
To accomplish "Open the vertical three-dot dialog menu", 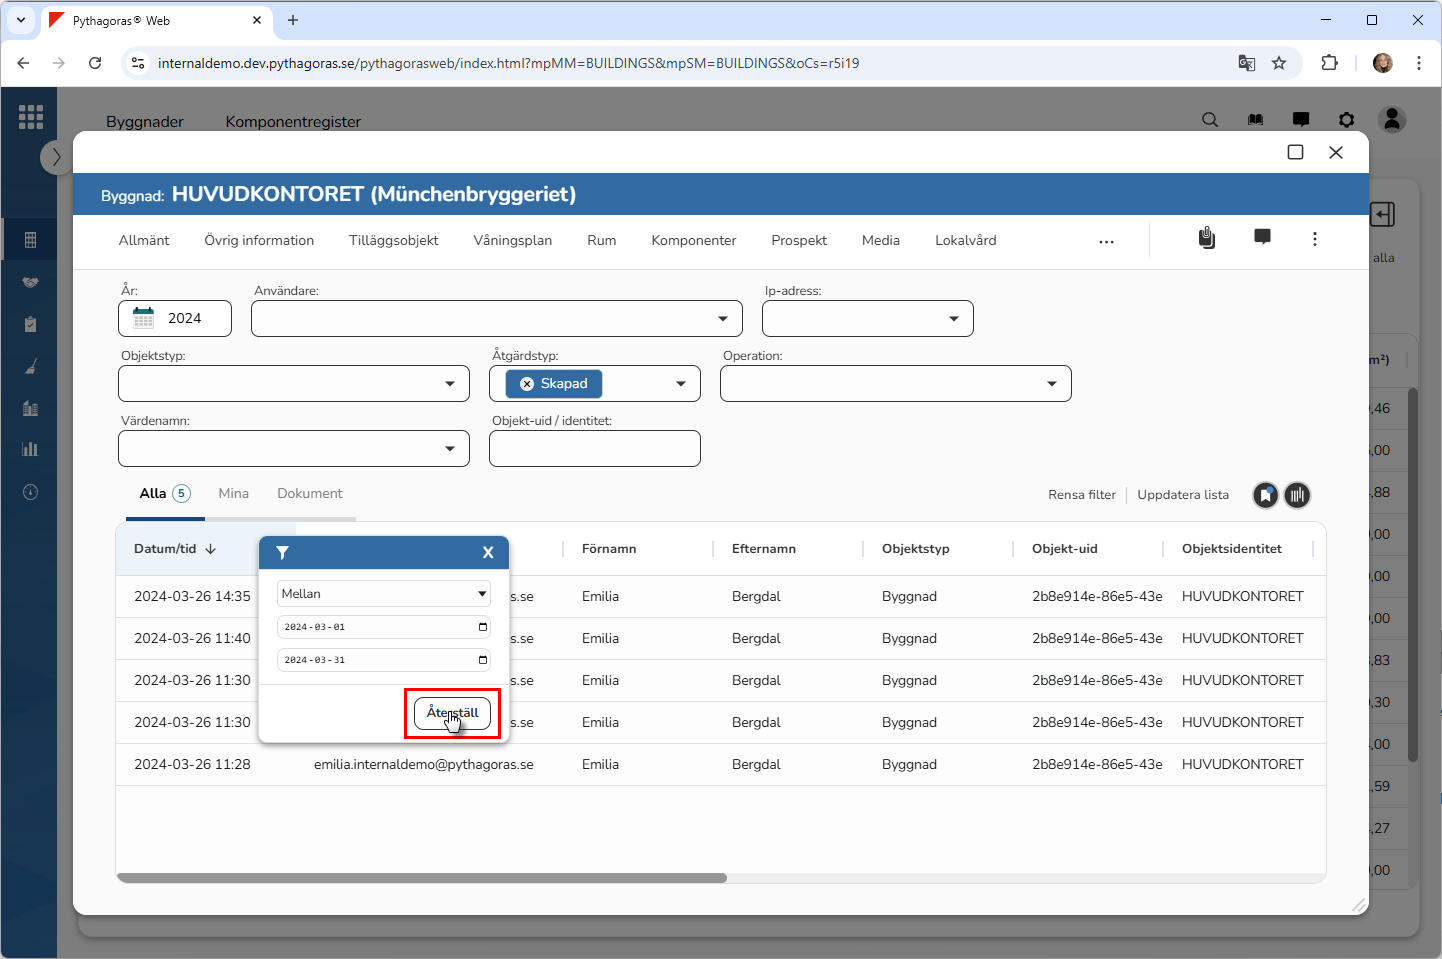I will [1314, 239].
